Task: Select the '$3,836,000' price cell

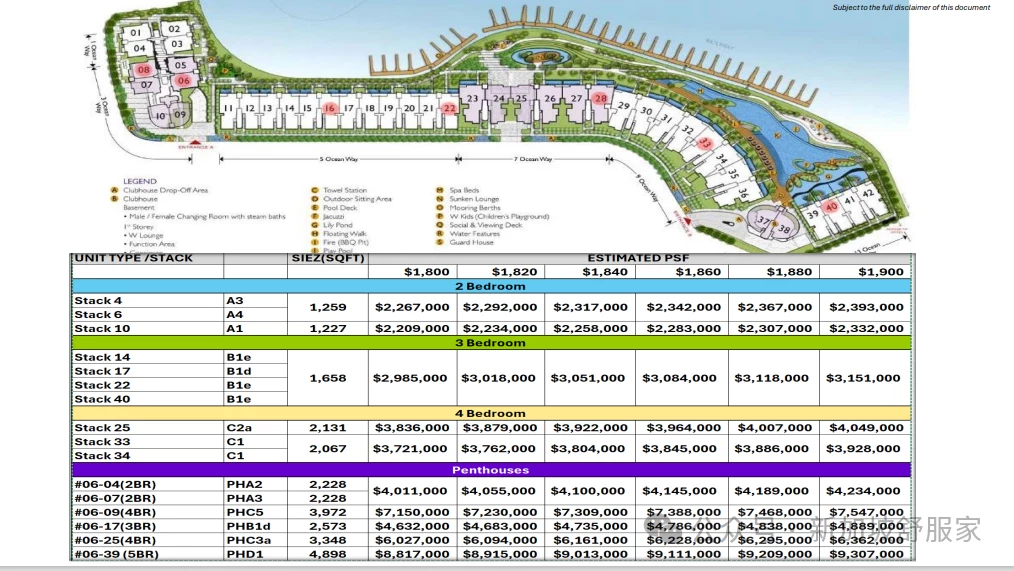Action: point(412,427)
